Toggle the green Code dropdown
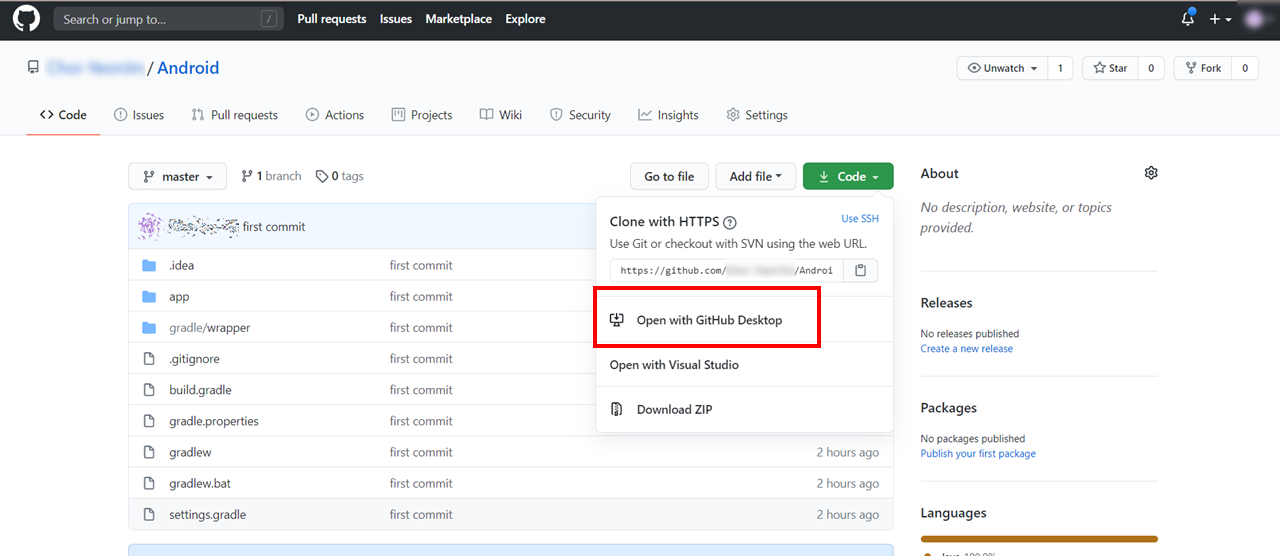Screen dimensions: 1280x556 pyautogui.click(x=848, y=176)
